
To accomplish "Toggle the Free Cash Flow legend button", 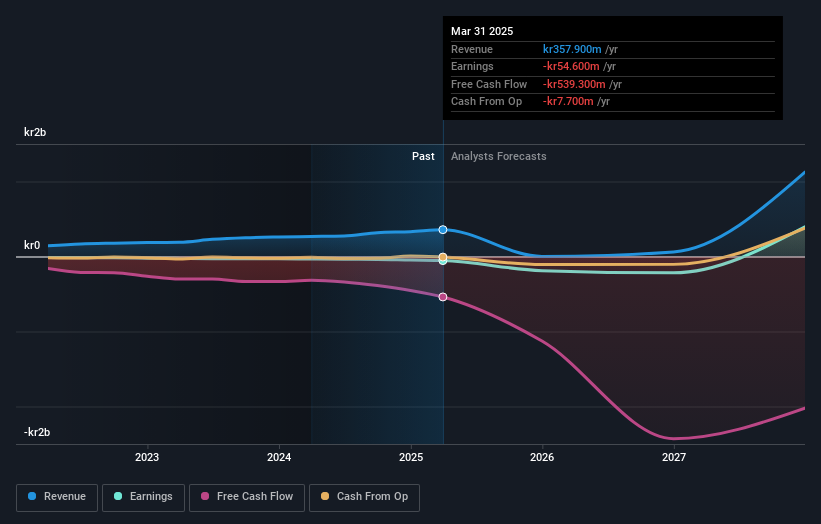I will (247, 497).
